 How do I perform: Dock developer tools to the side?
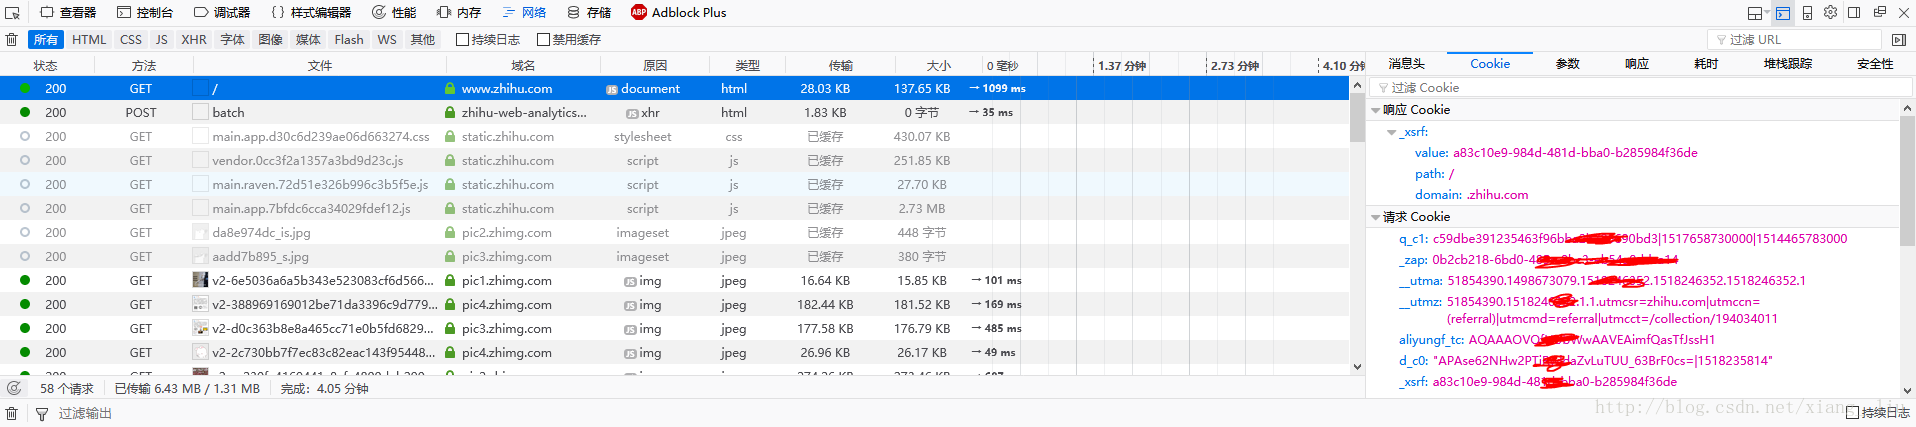click(1854, 13)
